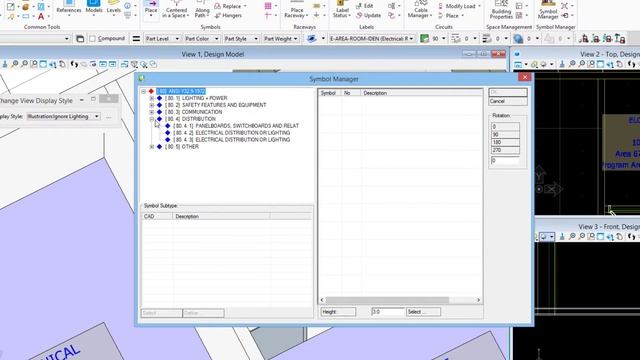The height and width of the screenshot is (360, 640).
Task: Click the Height value input field
Action: pos(388,312)
